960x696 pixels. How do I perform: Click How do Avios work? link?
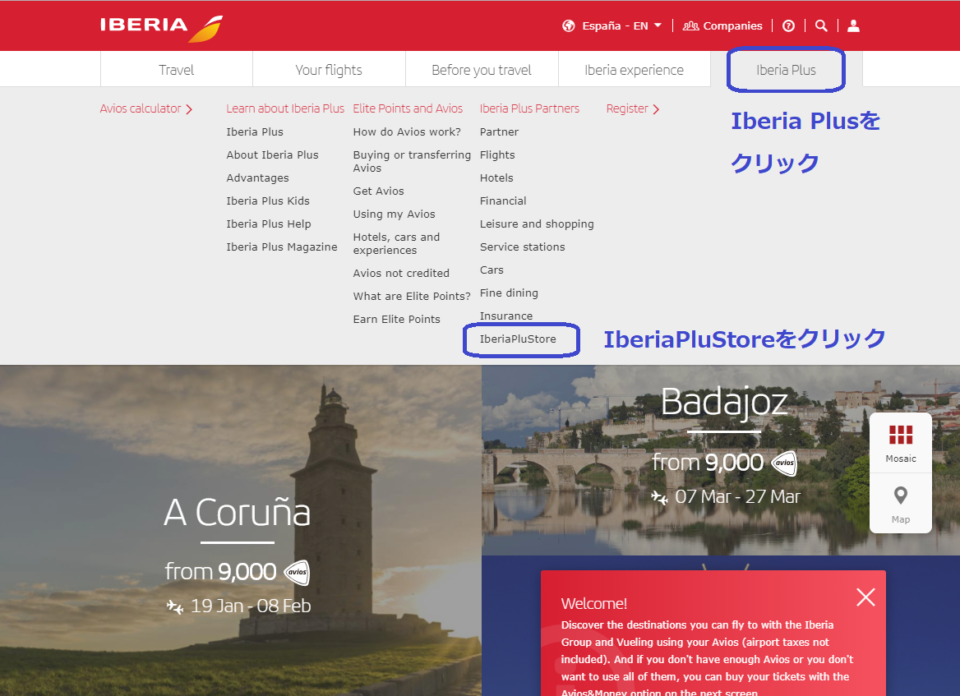click(x=407, y=132)
